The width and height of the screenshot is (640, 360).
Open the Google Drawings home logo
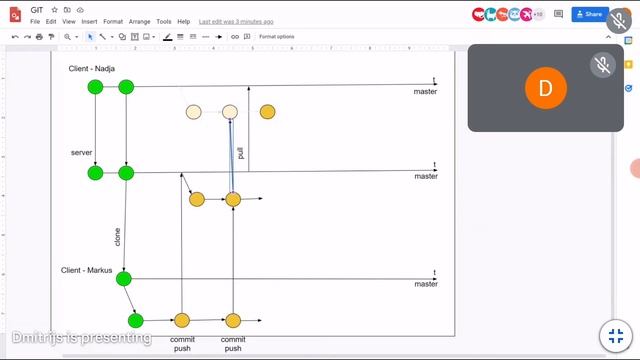[16, 15]
